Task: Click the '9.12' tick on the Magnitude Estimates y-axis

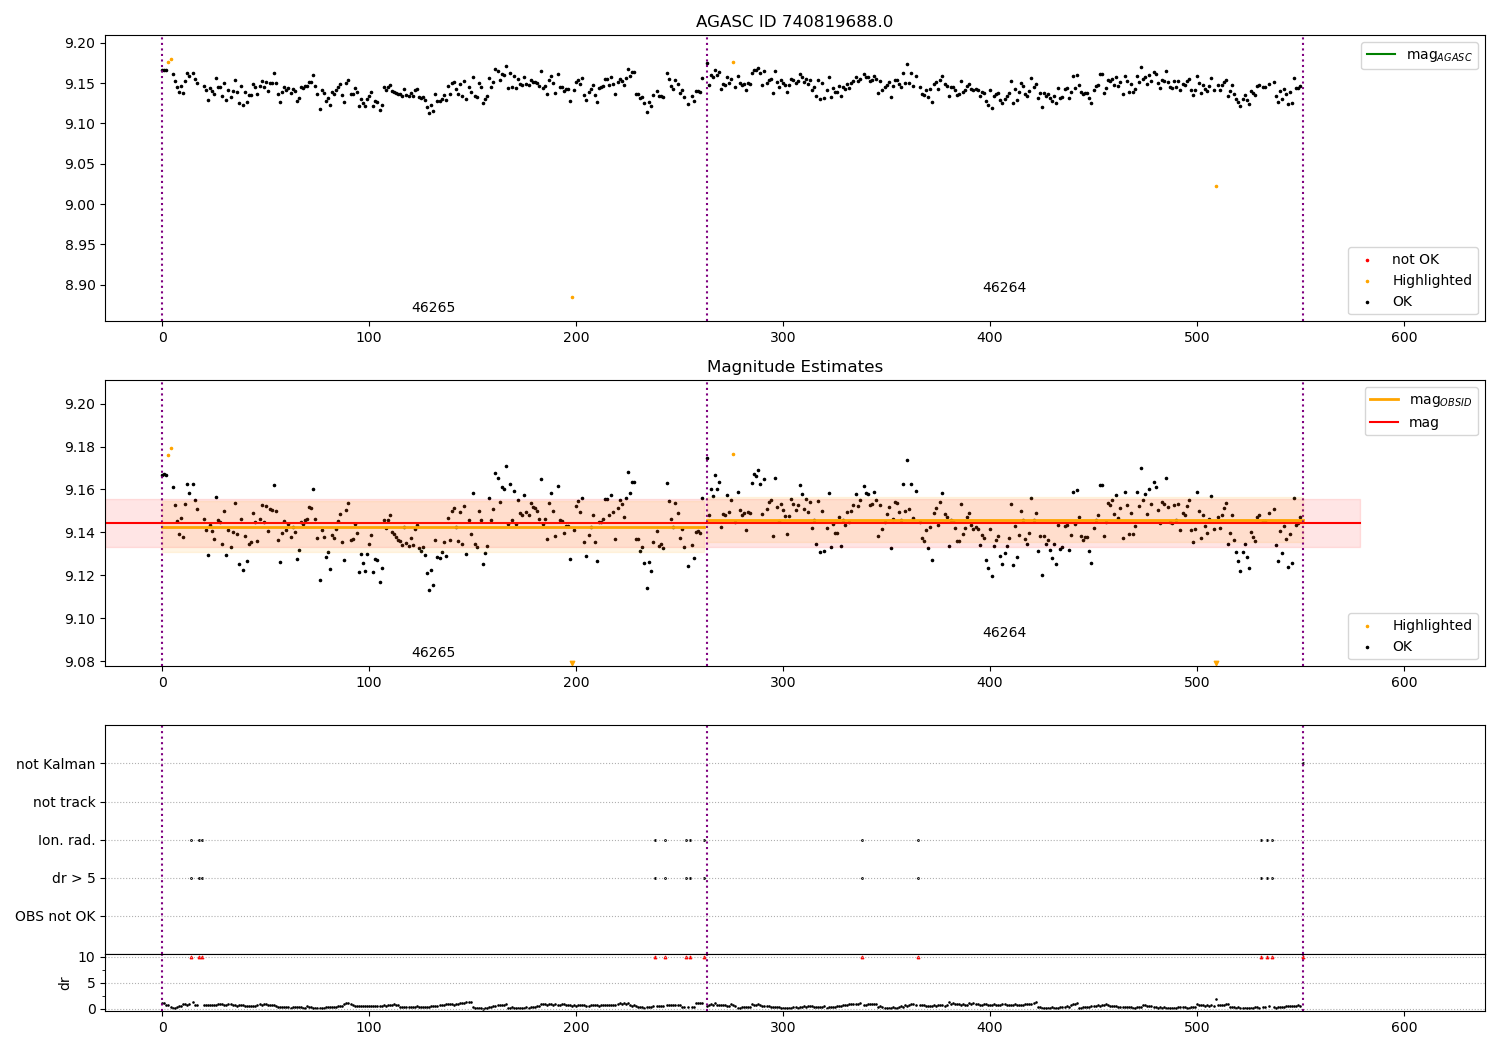Action: click(81, 577)
